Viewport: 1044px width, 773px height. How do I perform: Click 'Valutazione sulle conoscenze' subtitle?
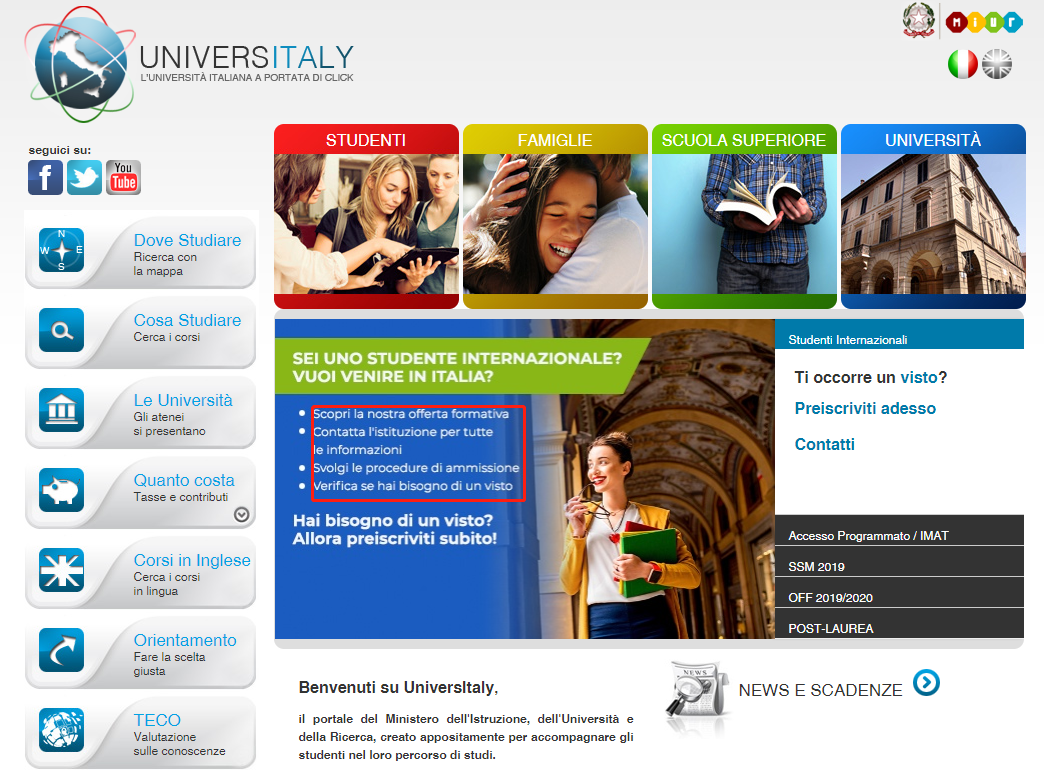tap(179, 744)
